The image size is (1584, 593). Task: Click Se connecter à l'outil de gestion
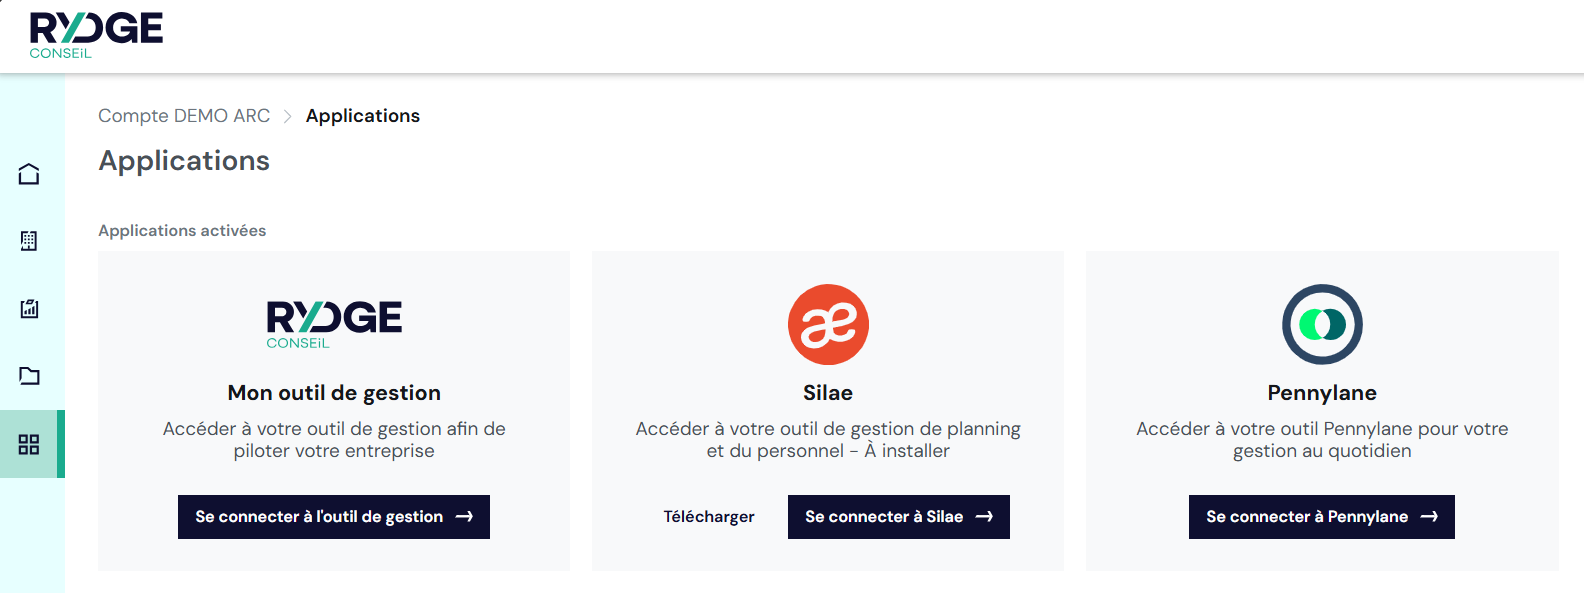334,517
